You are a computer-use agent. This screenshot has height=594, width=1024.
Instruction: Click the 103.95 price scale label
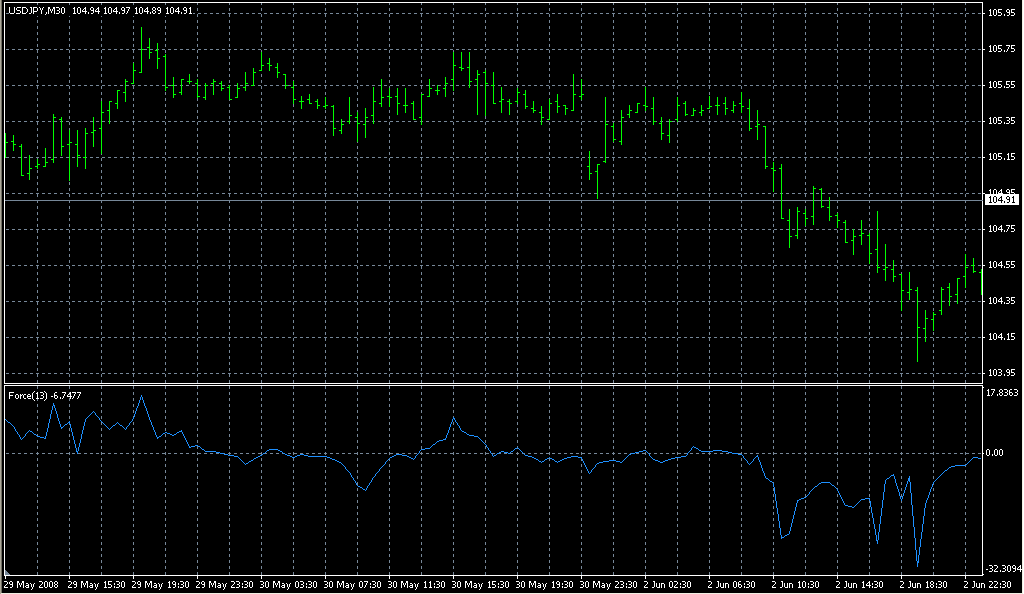[1001, 373]
